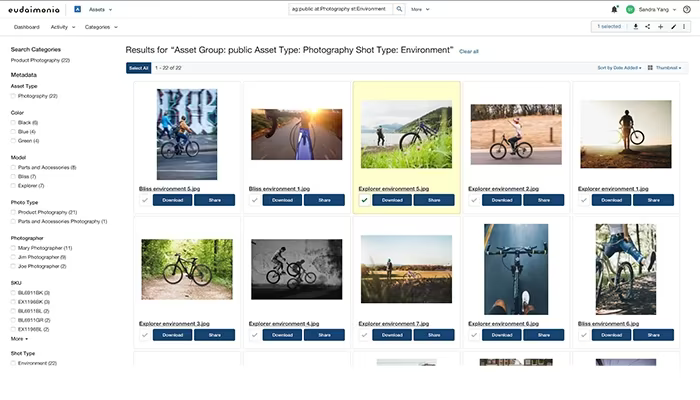This screenshot has height=400, width=700.
Task: Select Bliss environment 5.jpg checkmark
Action: (x=145, y=200)
